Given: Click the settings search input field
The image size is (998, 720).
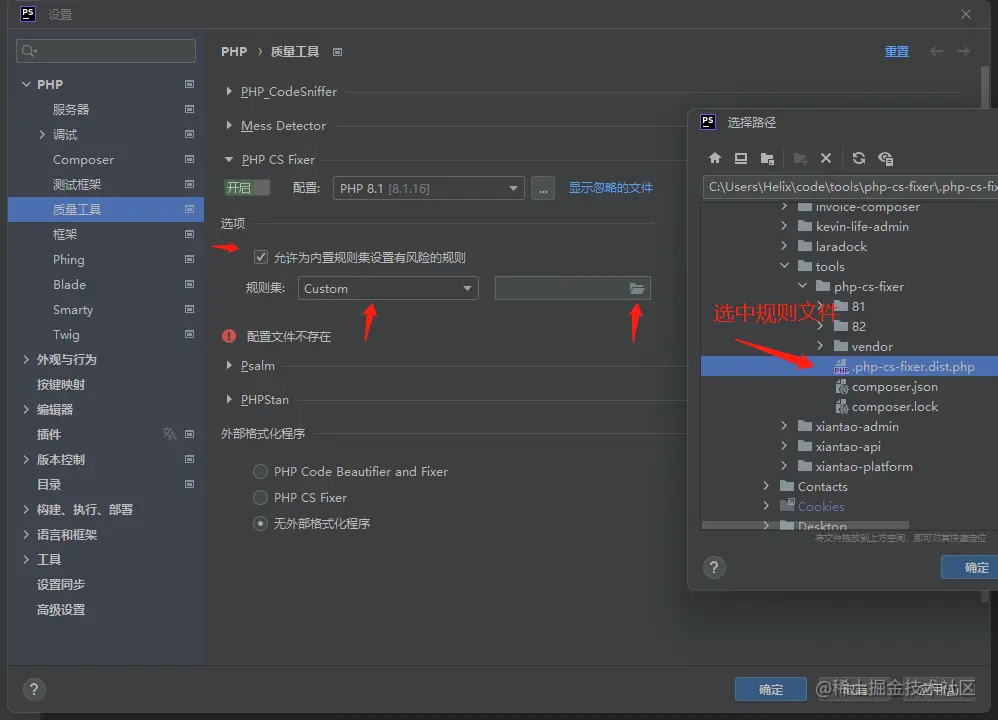Looking at the screenshot, I should pyautogui.click(x=106, y=51).
